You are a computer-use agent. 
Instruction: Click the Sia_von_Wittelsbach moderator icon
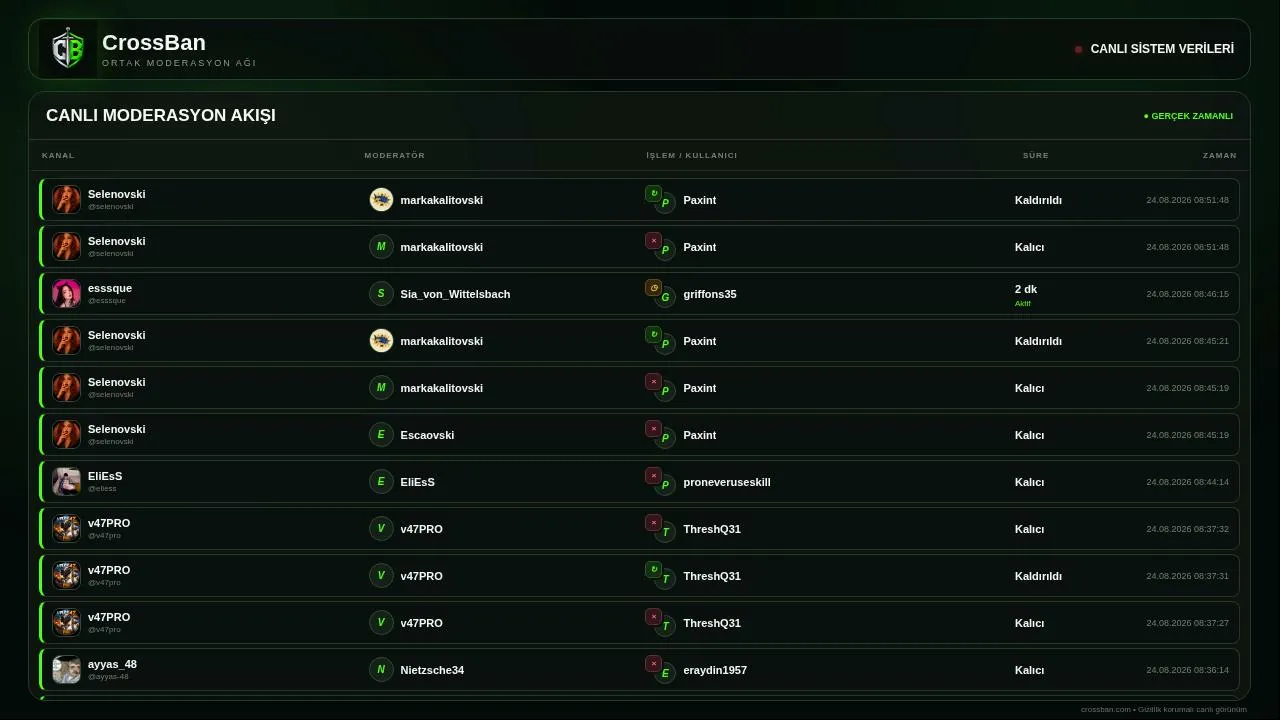[381, 294]
